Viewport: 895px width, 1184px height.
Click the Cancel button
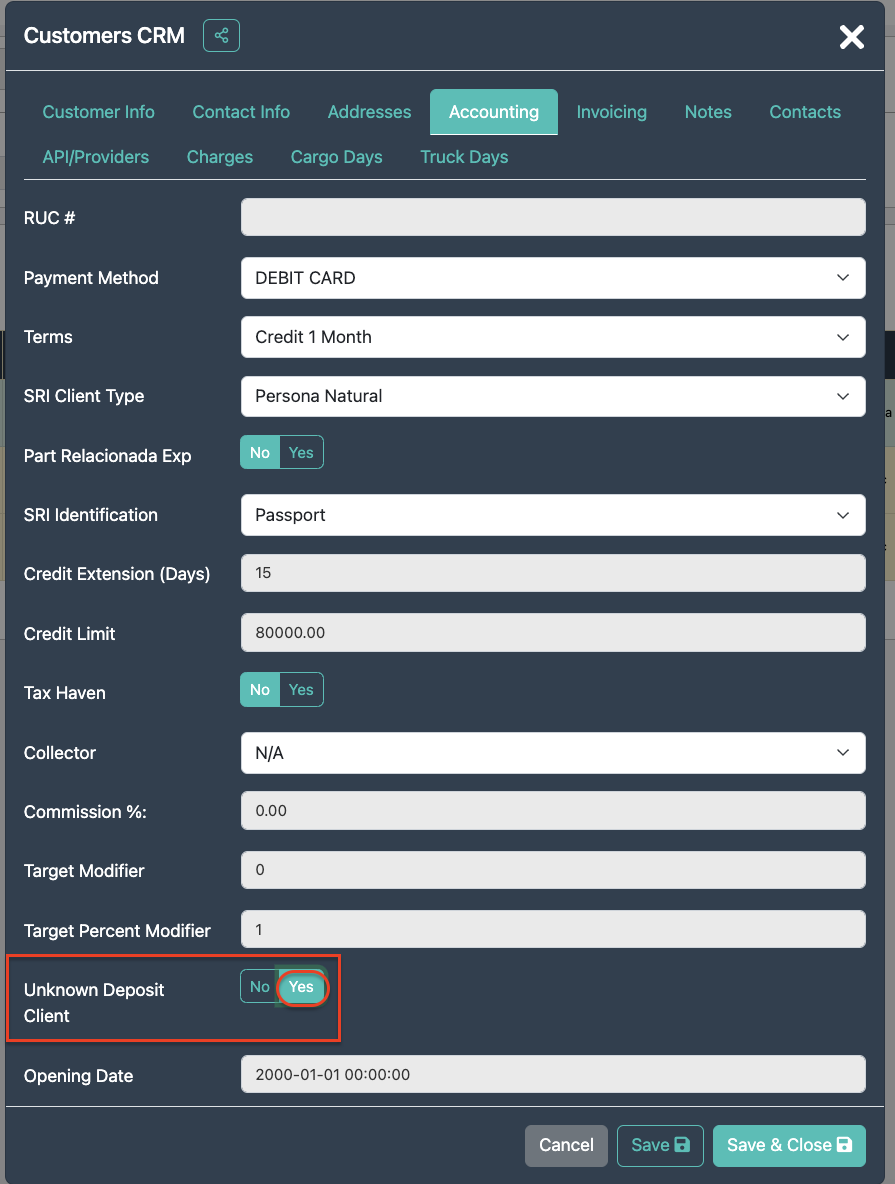click(x=566, y=1145)
